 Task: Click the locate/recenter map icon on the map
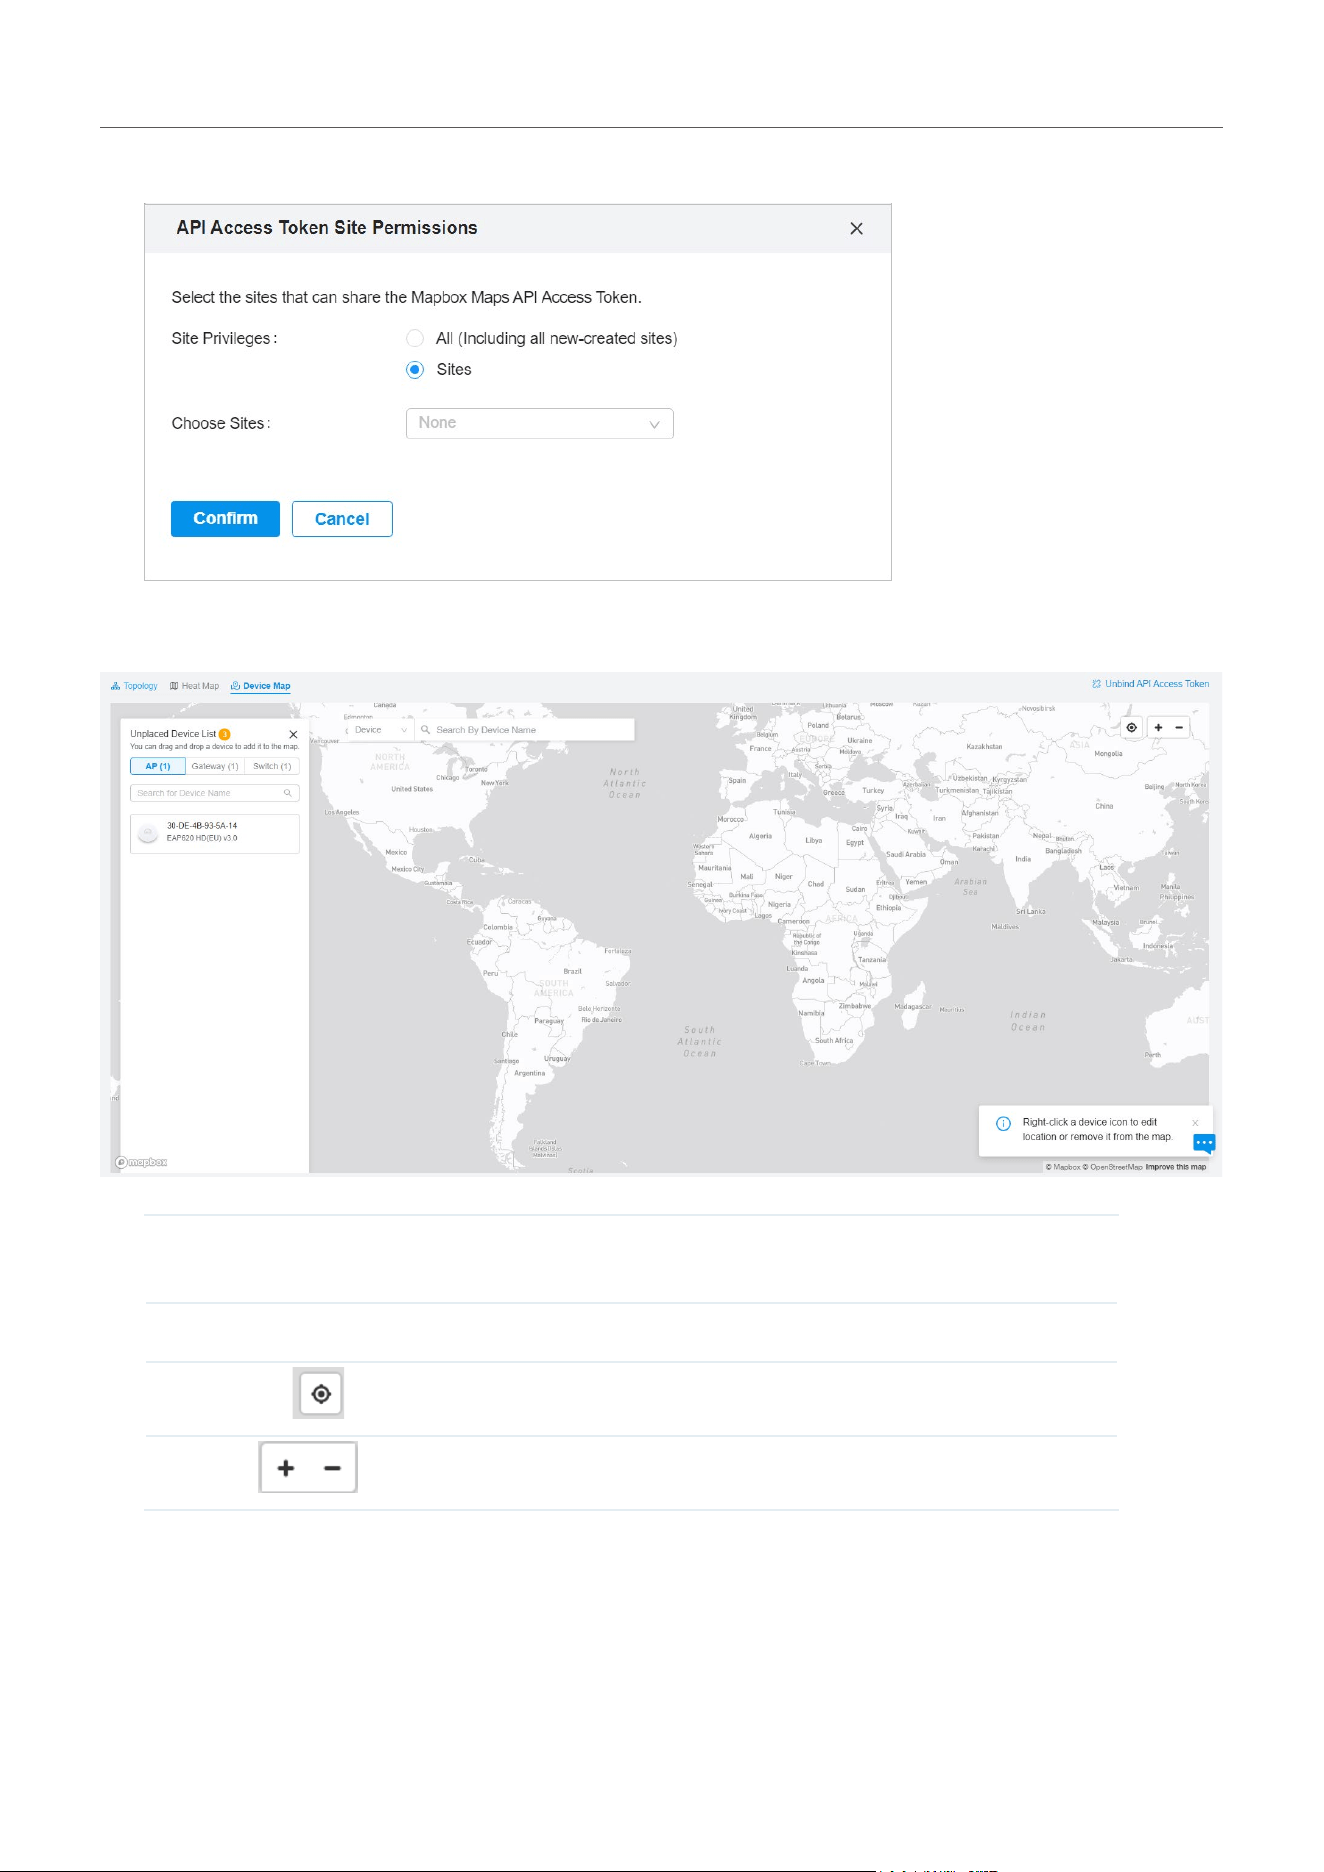tap(1131, 727)
